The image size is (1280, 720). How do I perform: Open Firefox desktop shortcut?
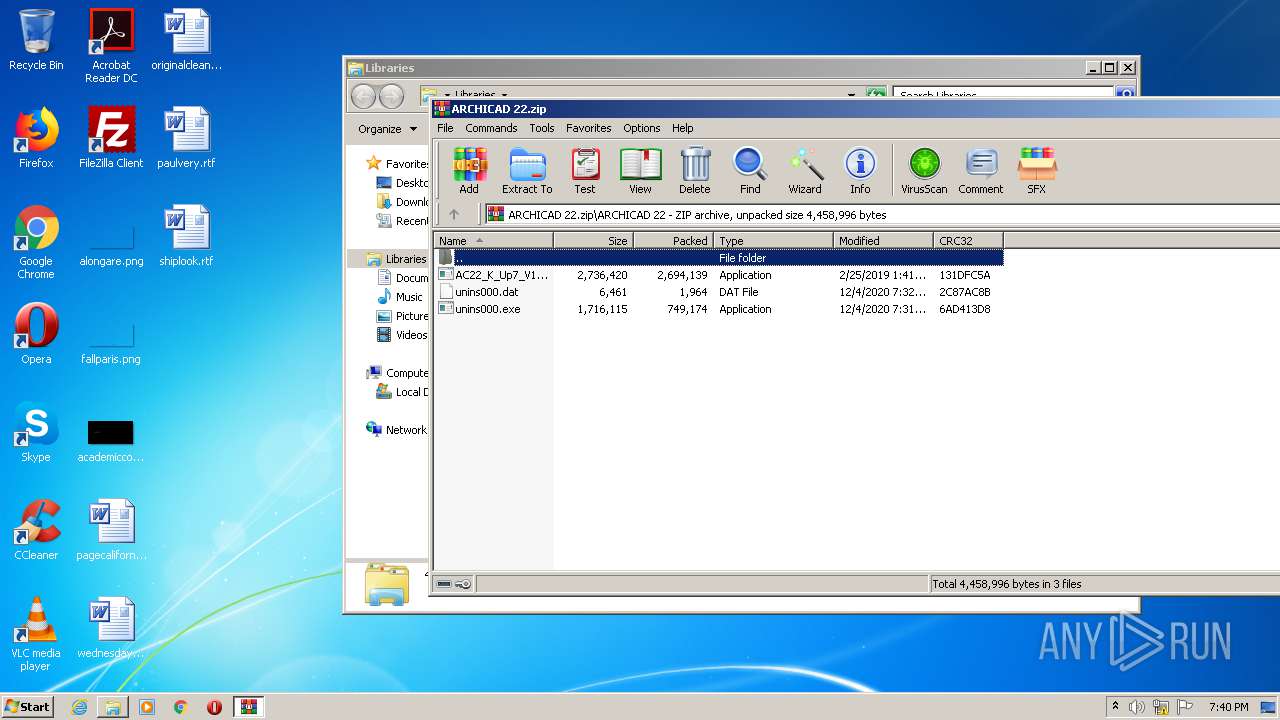coord(36,138)
